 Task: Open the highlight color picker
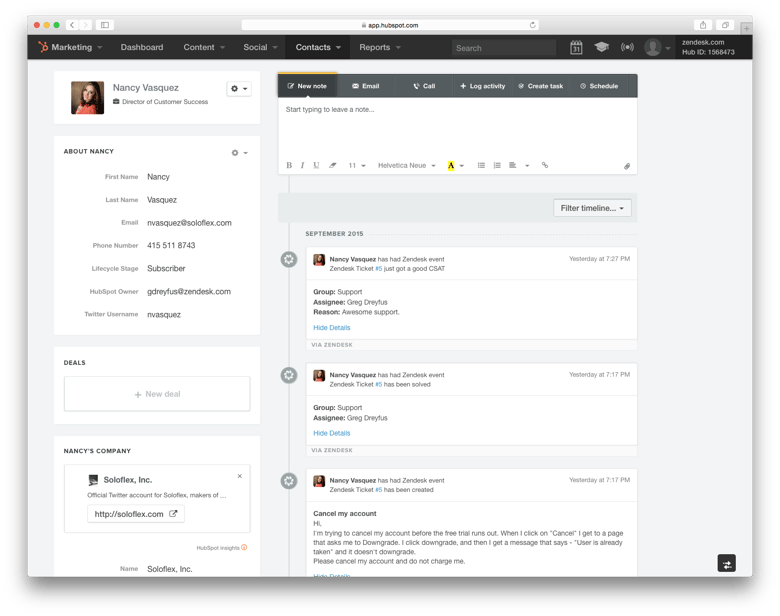(456, 165)
